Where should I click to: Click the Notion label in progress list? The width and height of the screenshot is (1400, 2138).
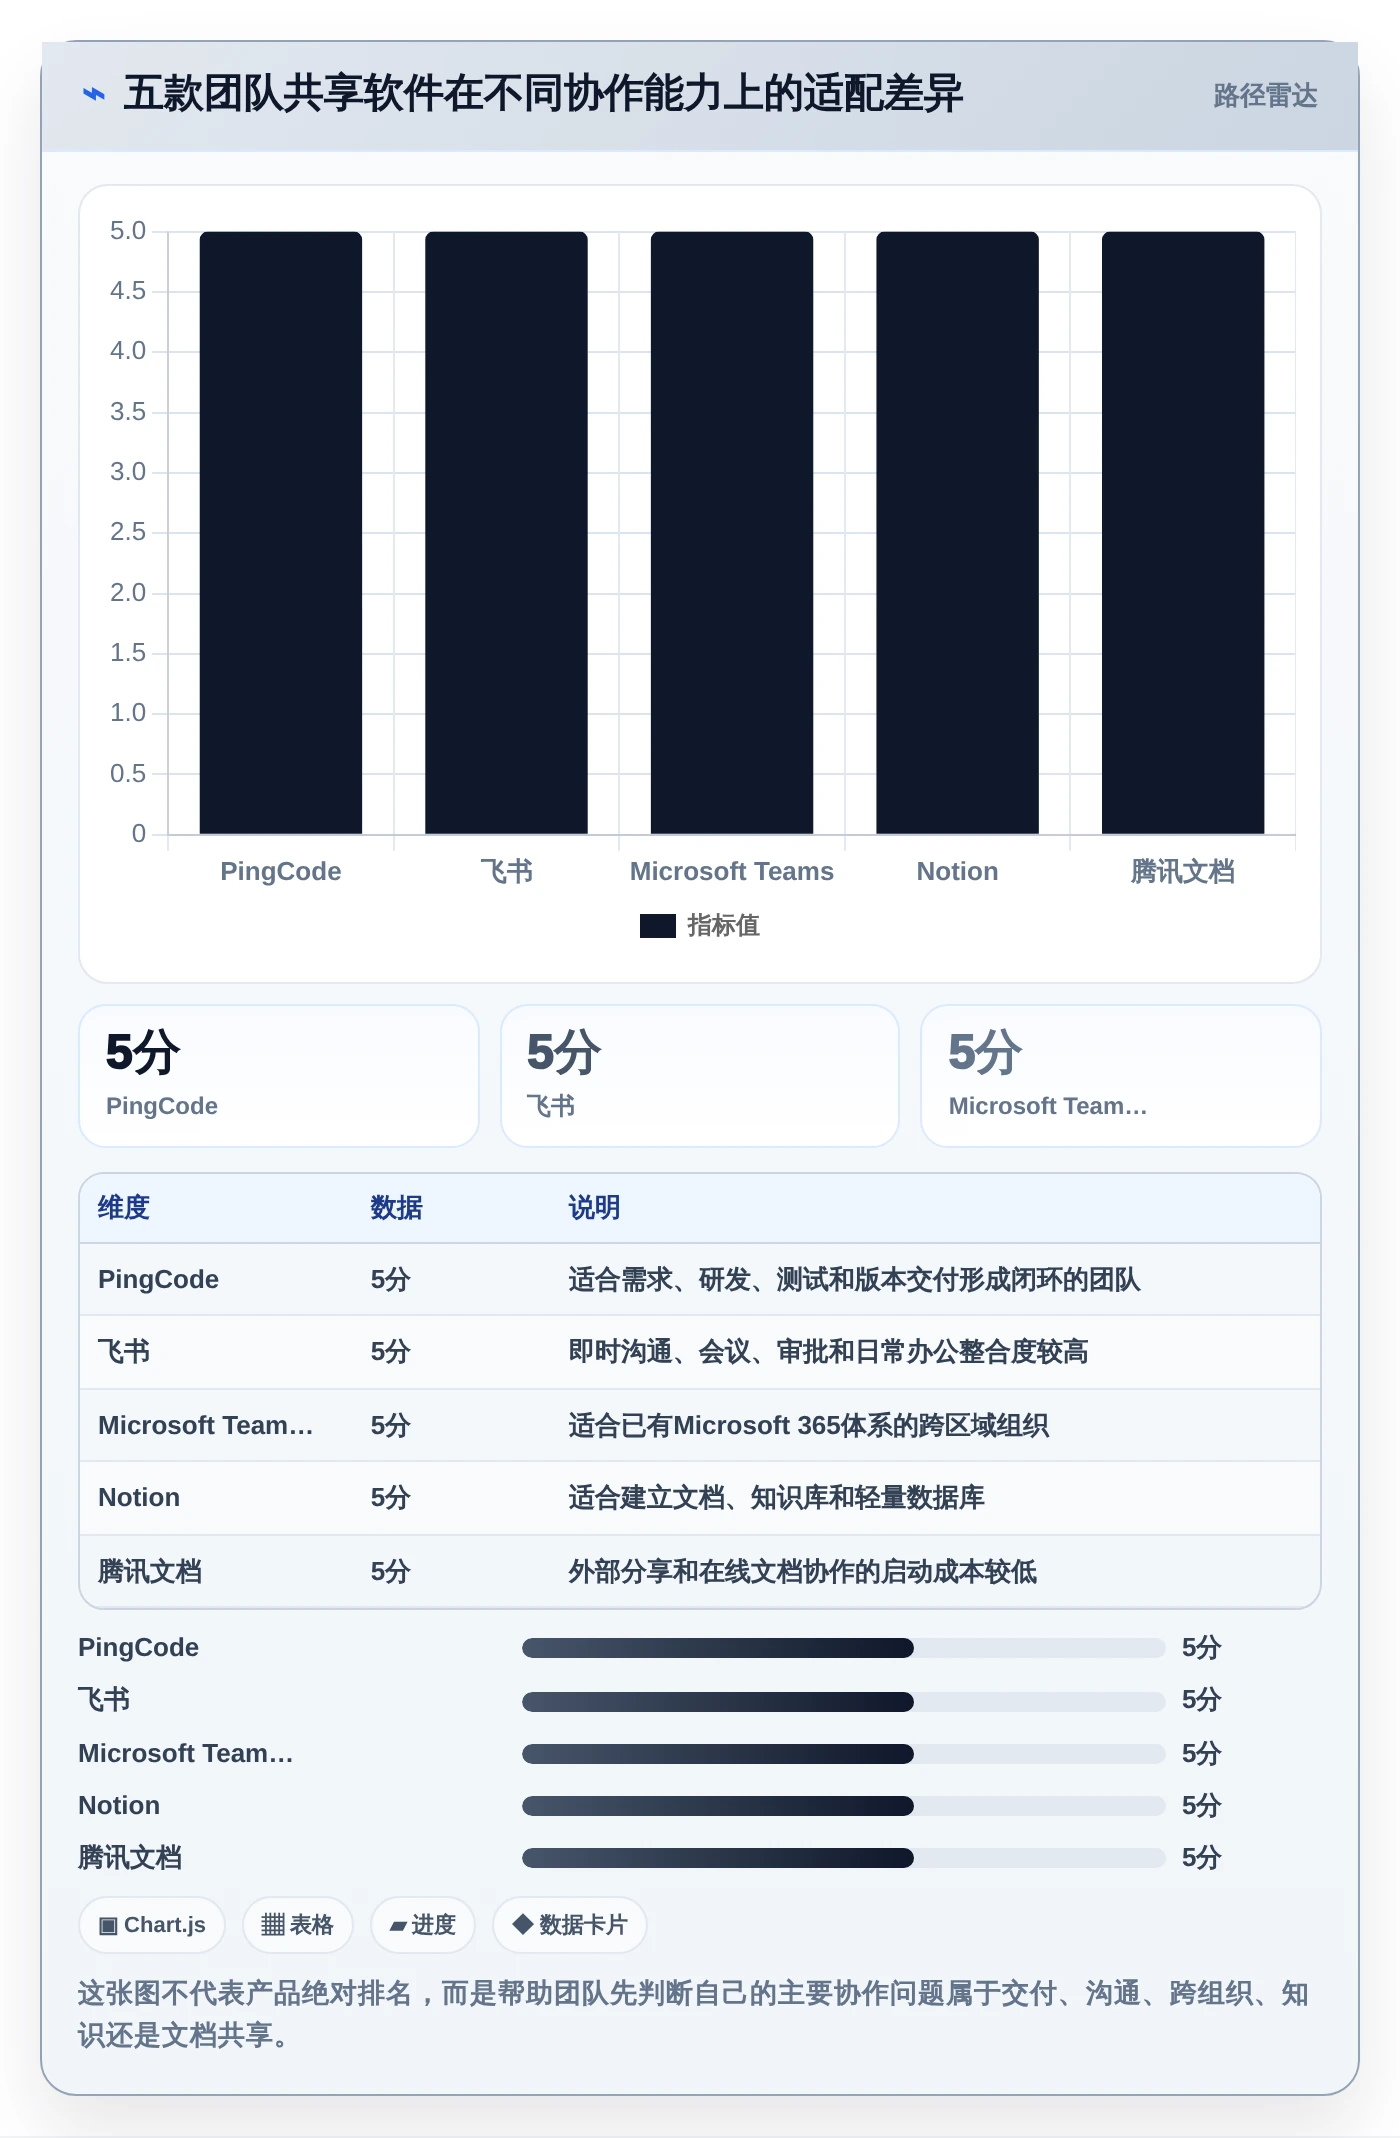tap(119, 1805)
